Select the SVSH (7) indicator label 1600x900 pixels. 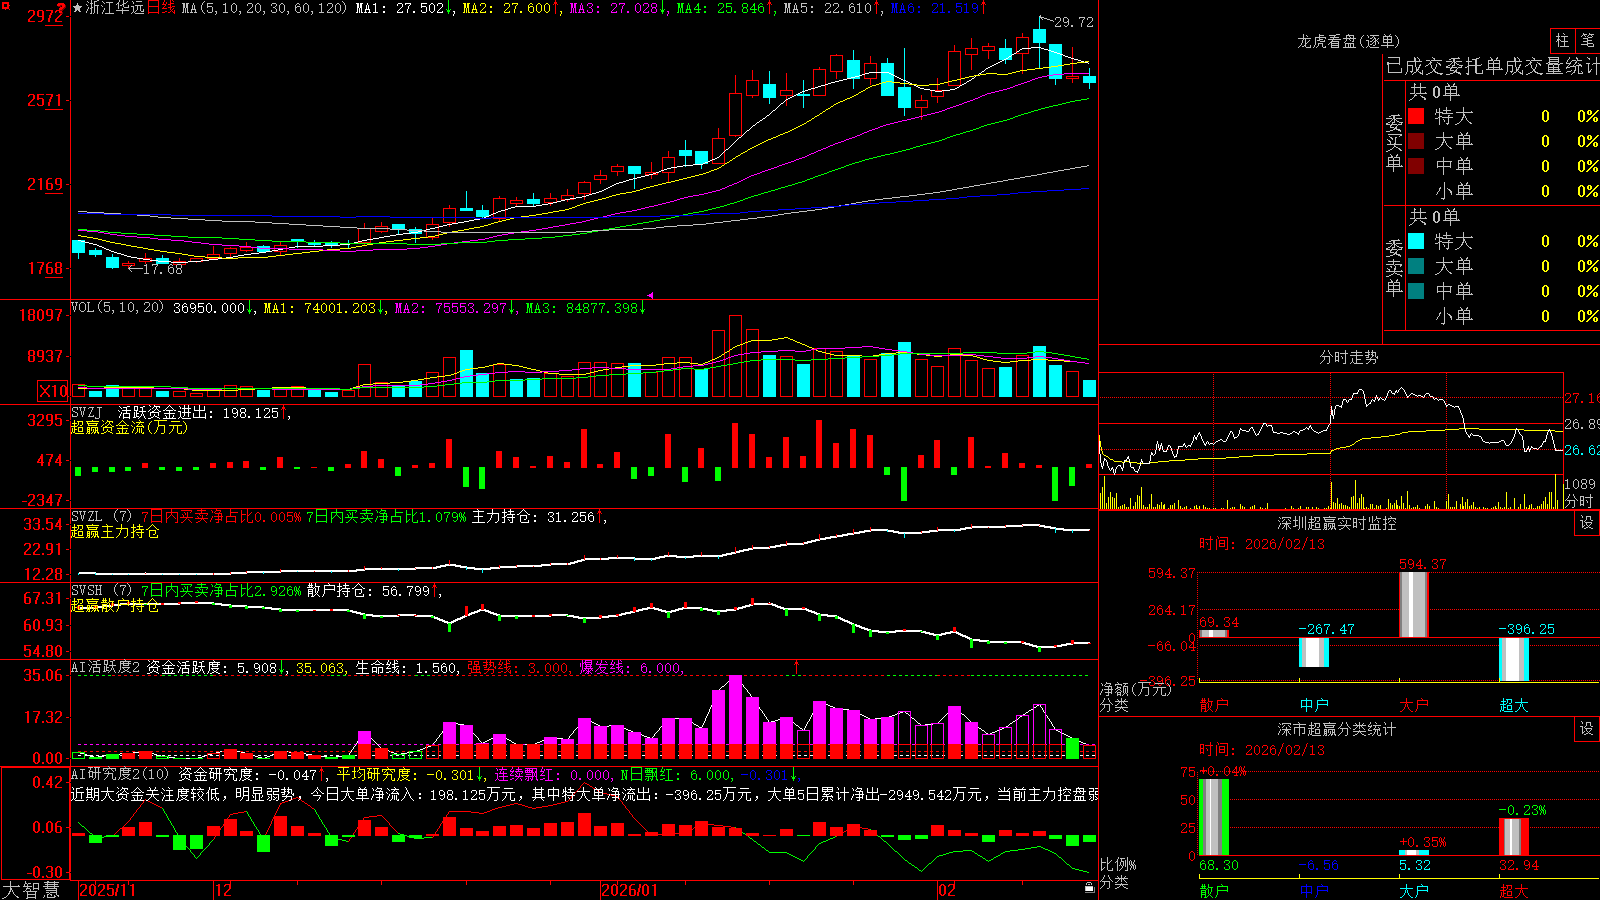101,591
